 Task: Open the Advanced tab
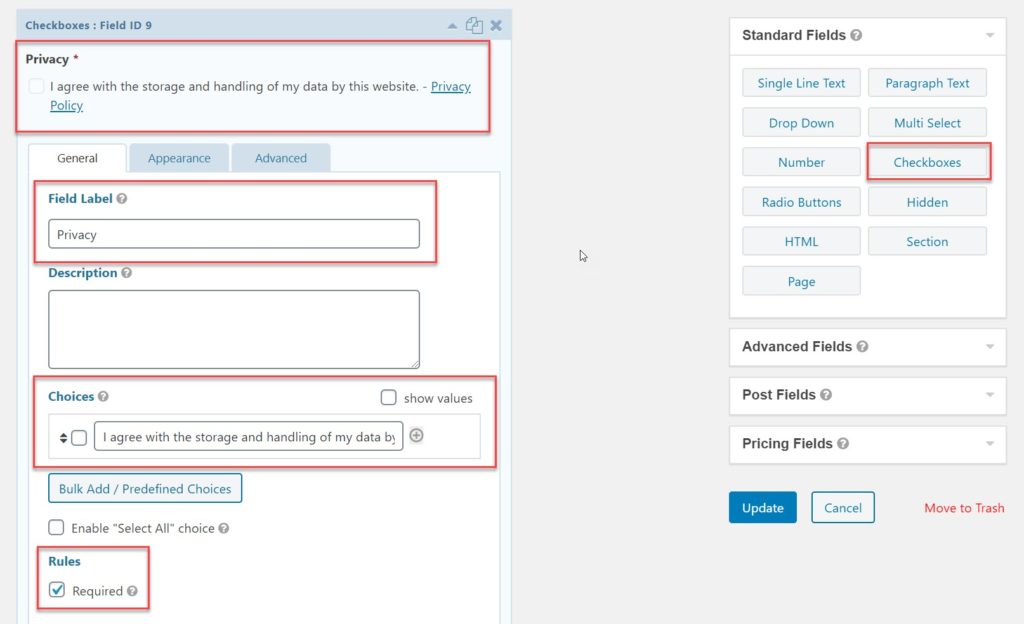pyautogui.click(x=280, y=158)
